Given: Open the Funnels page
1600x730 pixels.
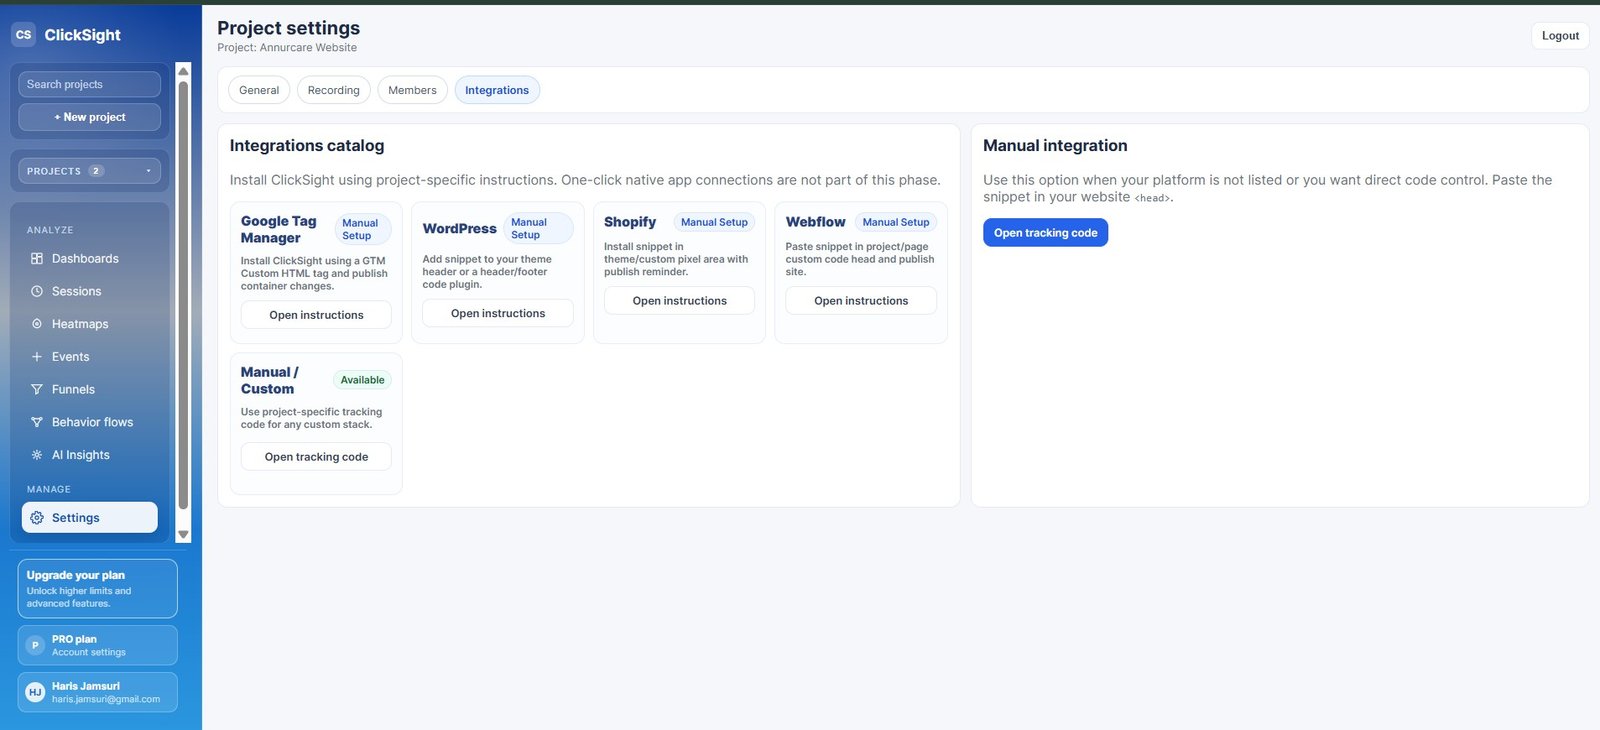Looking at the screenshot, I should pyautogui.click(x=89, y=389).
